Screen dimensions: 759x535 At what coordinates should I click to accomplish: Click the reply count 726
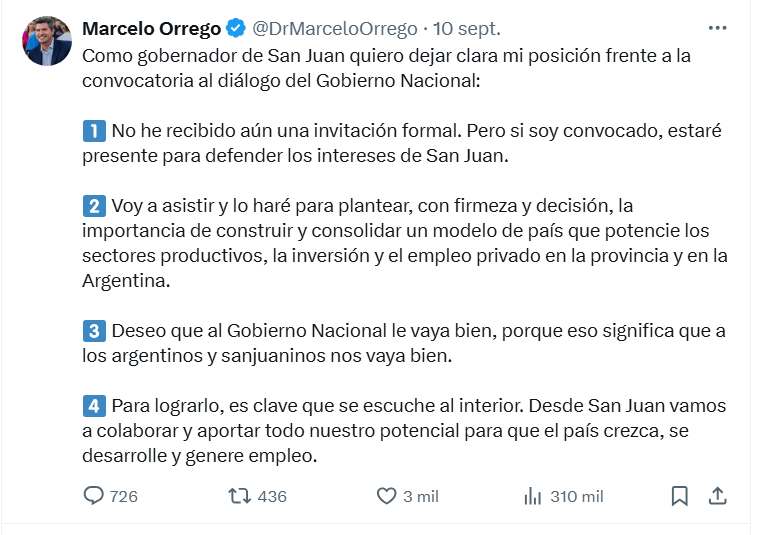(x=124, y=496)
